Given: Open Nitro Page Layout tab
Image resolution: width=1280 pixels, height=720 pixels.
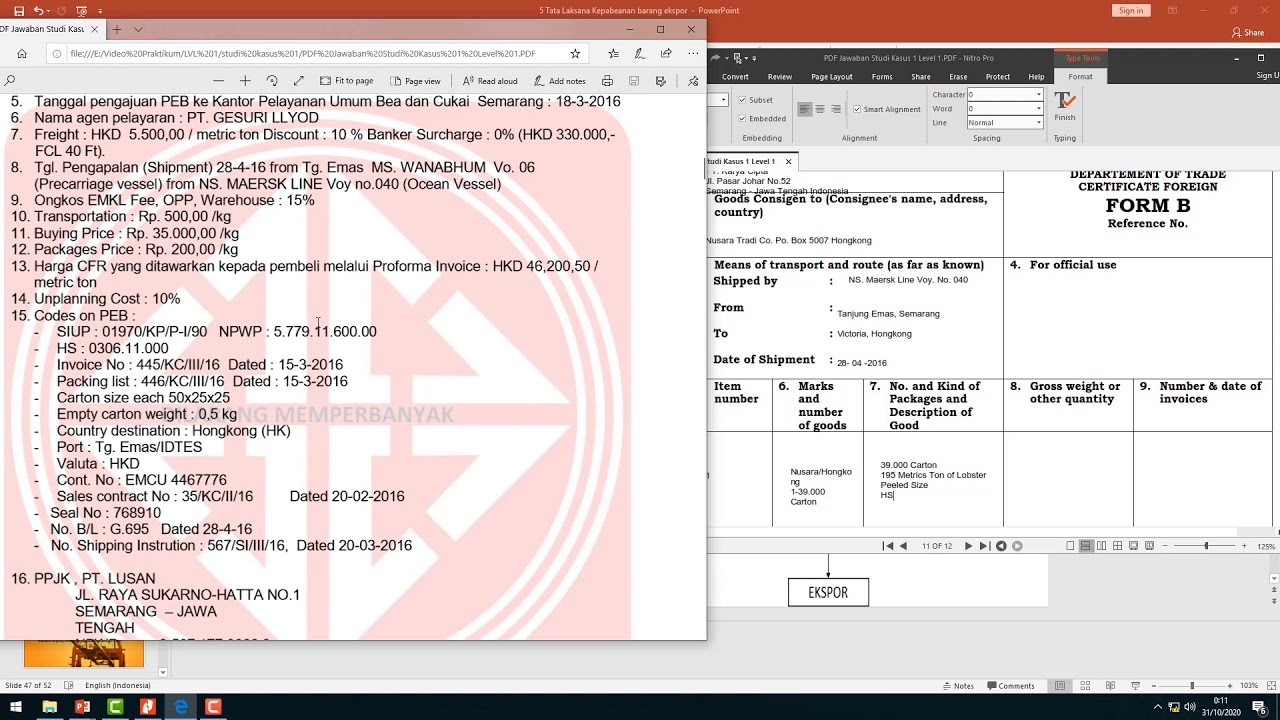Looking at the screenshot, I should 832,77.
